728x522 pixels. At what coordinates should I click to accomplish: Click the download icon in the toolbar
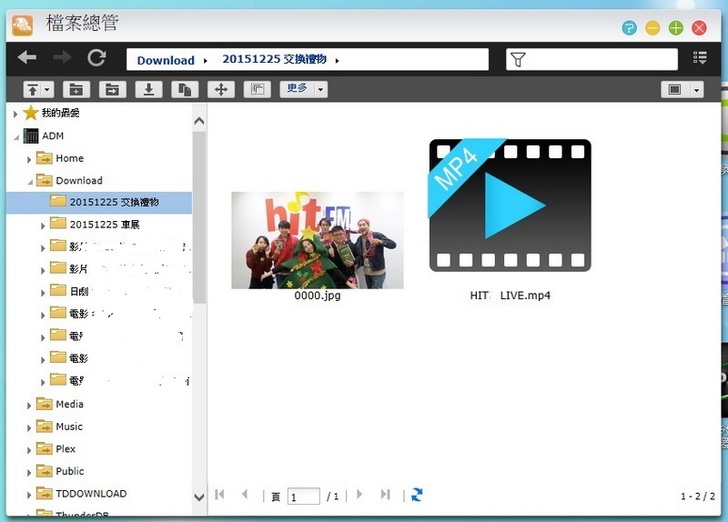(x=148, y=90)
